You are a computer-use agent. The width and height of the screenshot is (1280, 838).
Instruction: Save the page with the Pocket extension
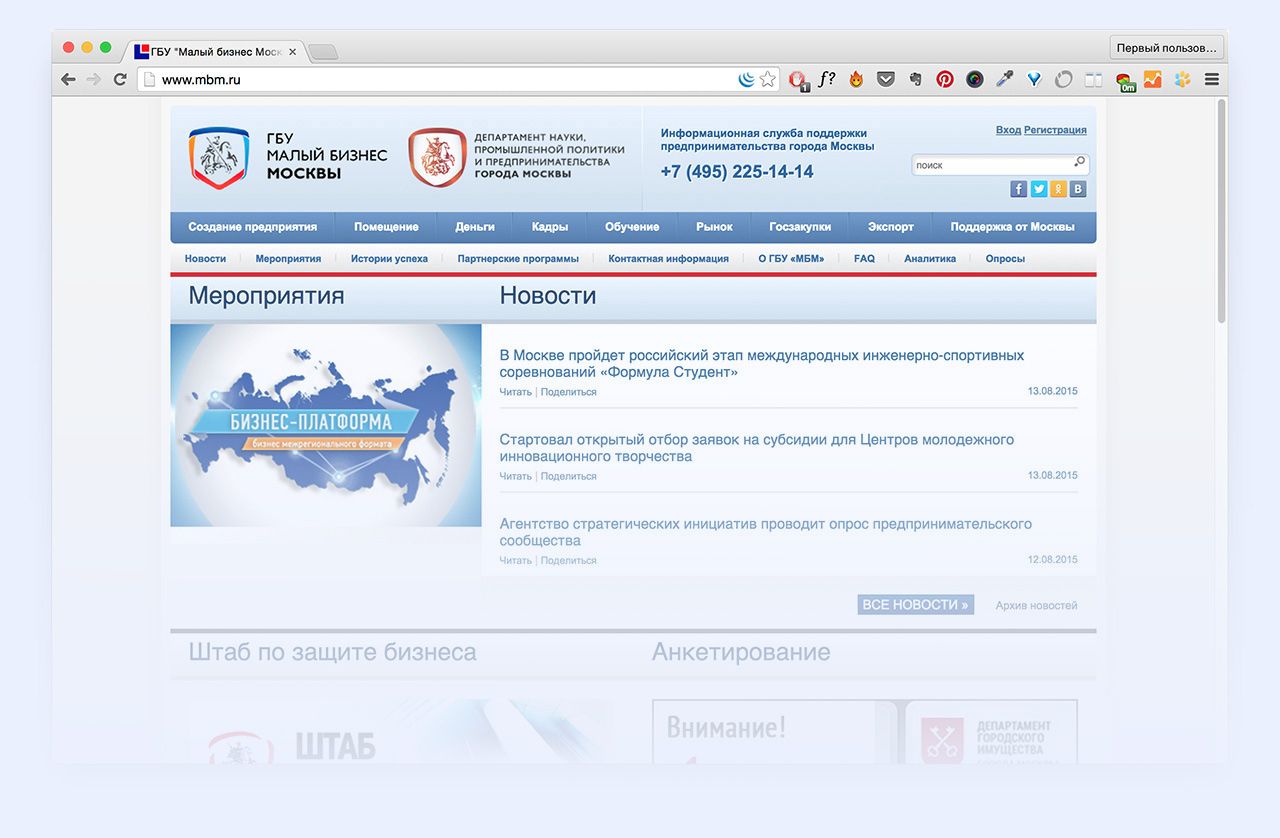[x=886, y=79]
